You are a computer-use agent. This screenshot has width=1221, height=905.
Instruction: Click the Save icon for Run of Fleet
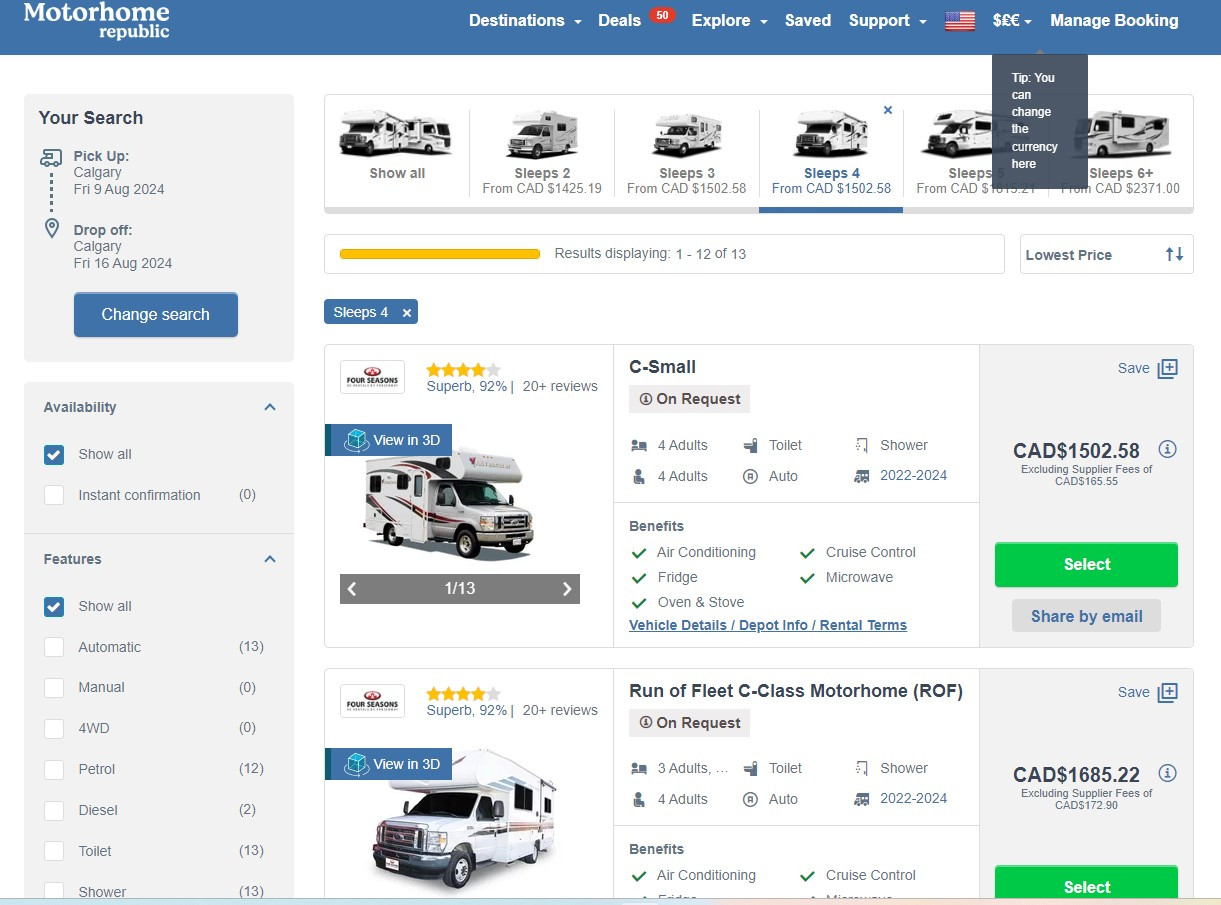[x=1167, y=692]
